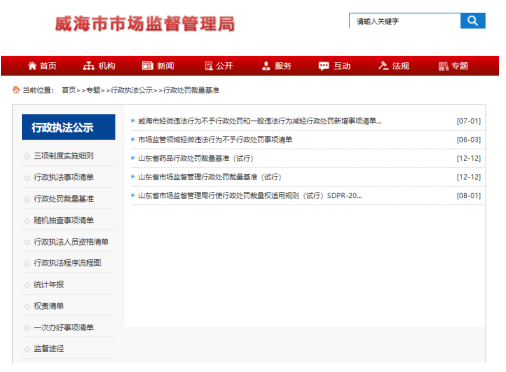Viewport: 506px width, 372px height.
Task: Open 权责清单 in the sidebar
Action: click(x=49, y=306)
